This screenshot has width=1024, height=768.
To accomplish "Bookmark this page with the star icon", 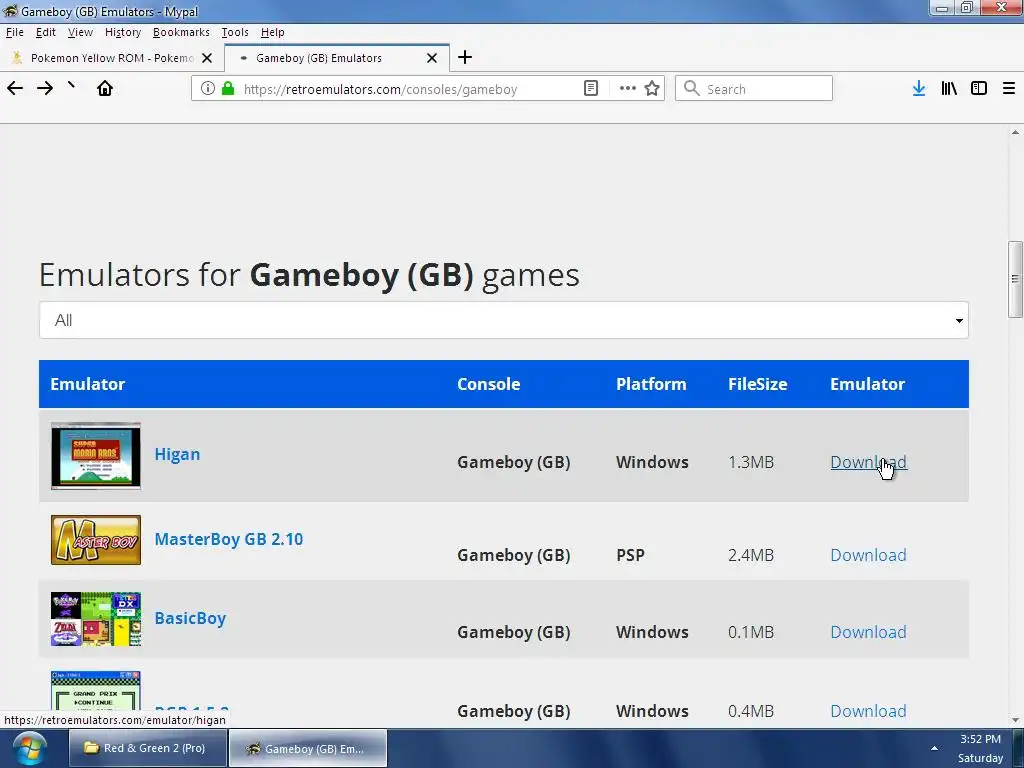I will click(652, 88).
